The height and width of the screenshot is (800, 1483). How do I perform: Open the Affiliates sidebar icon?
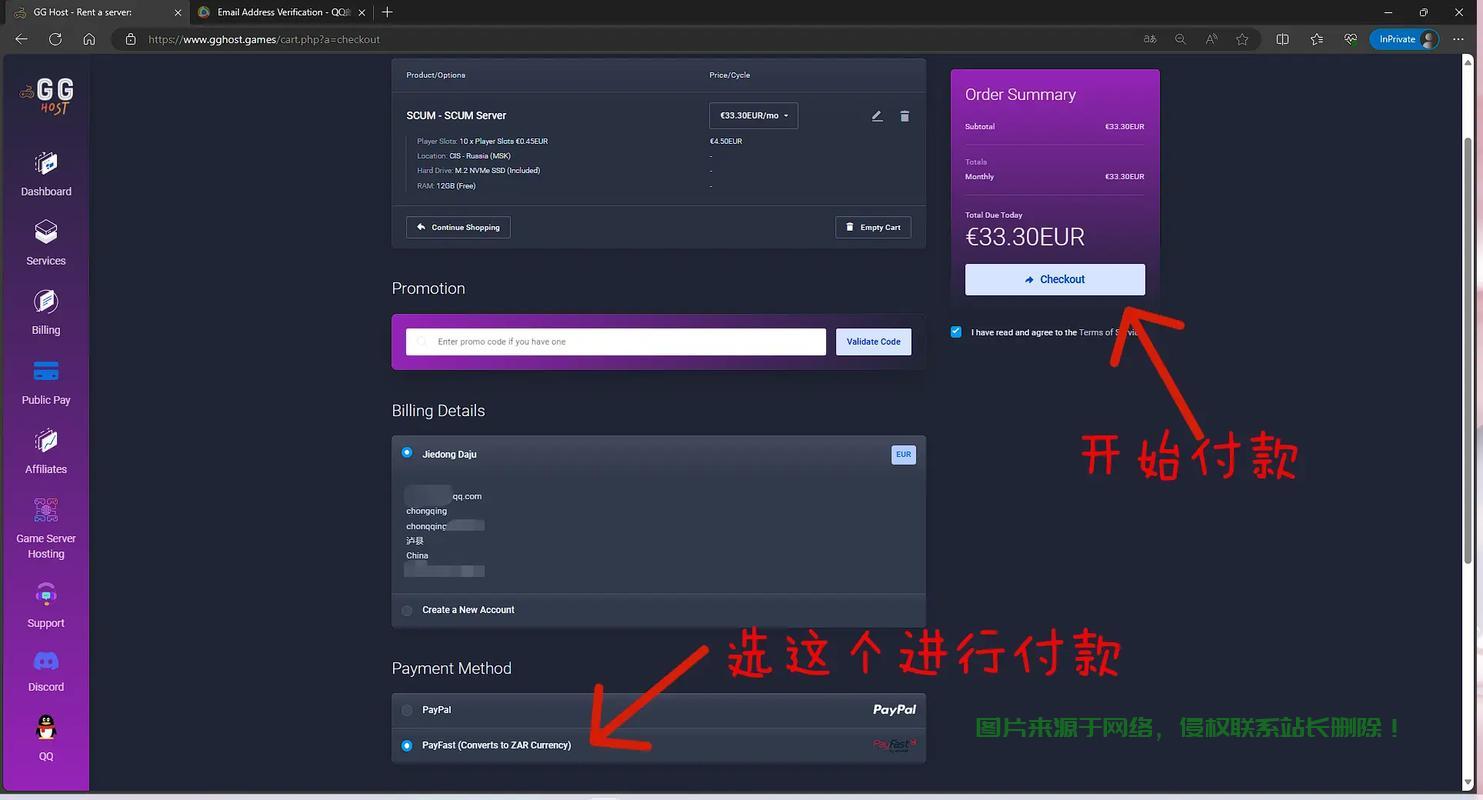pyautogui.click(x=46, y=440)
